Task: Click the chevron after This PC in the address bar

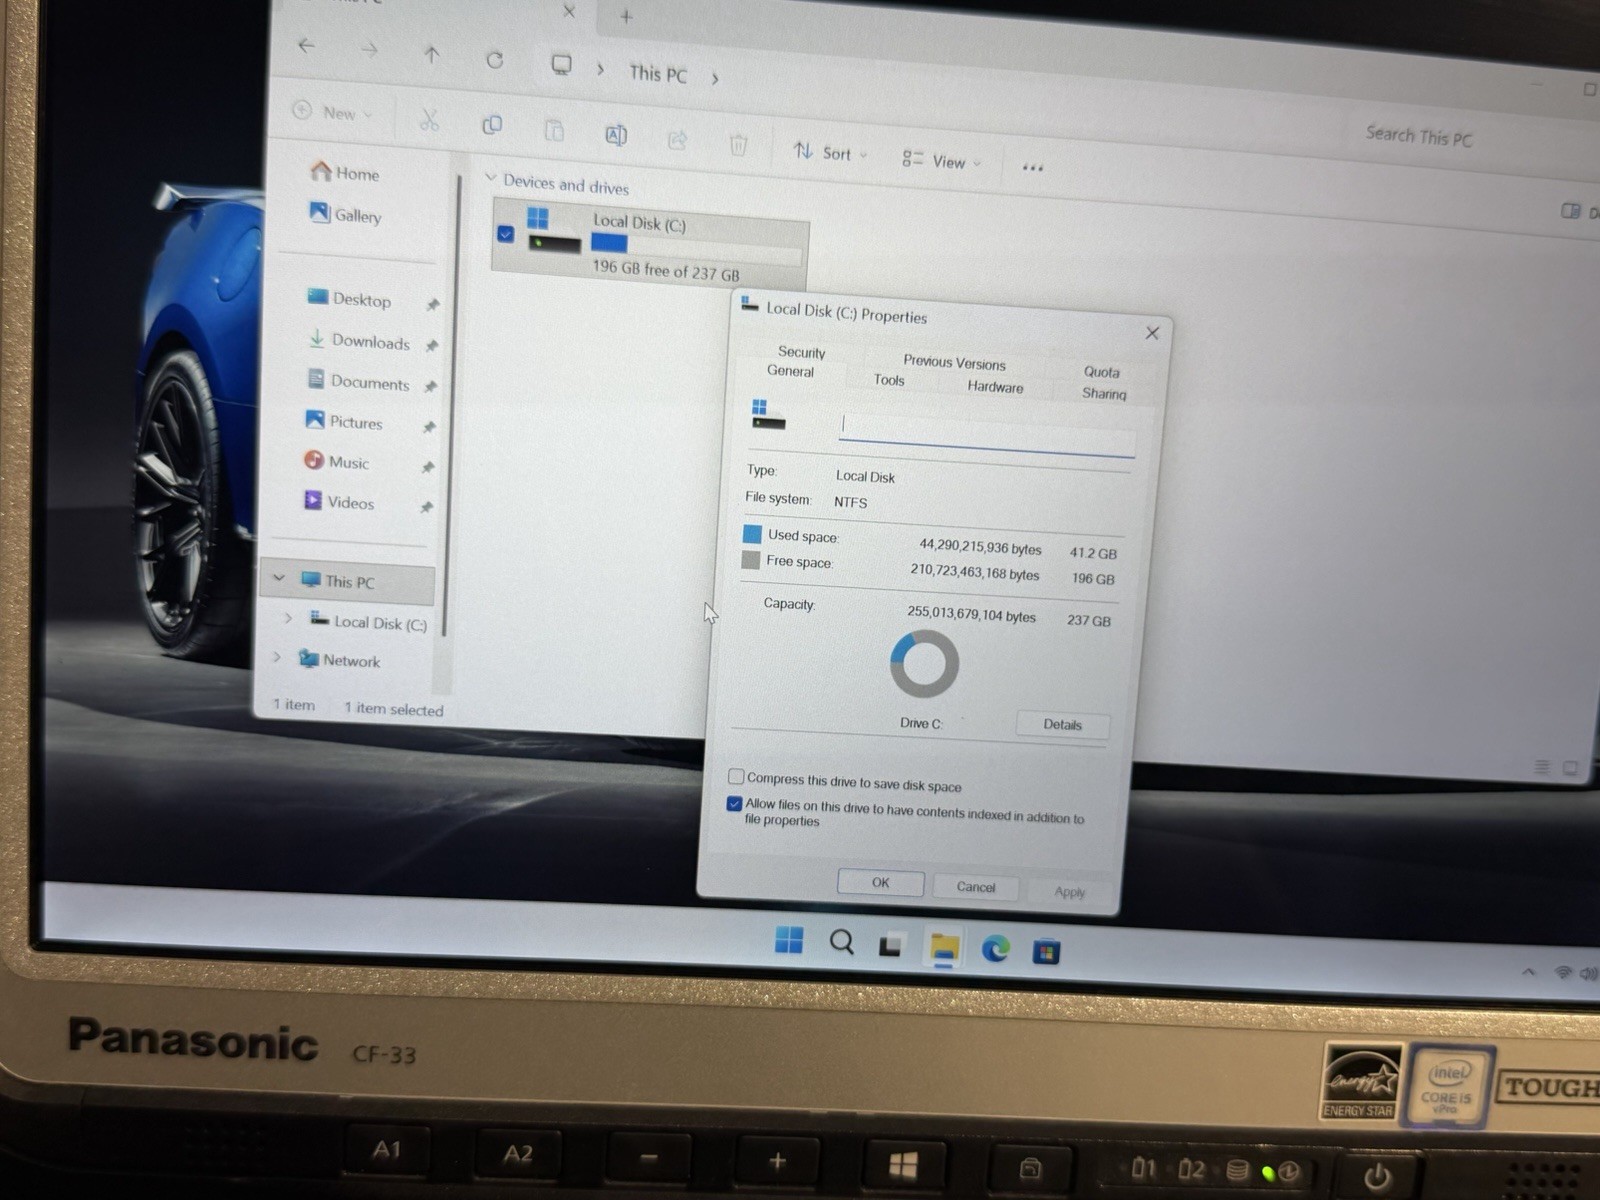Action: click(x=715, y=78)
